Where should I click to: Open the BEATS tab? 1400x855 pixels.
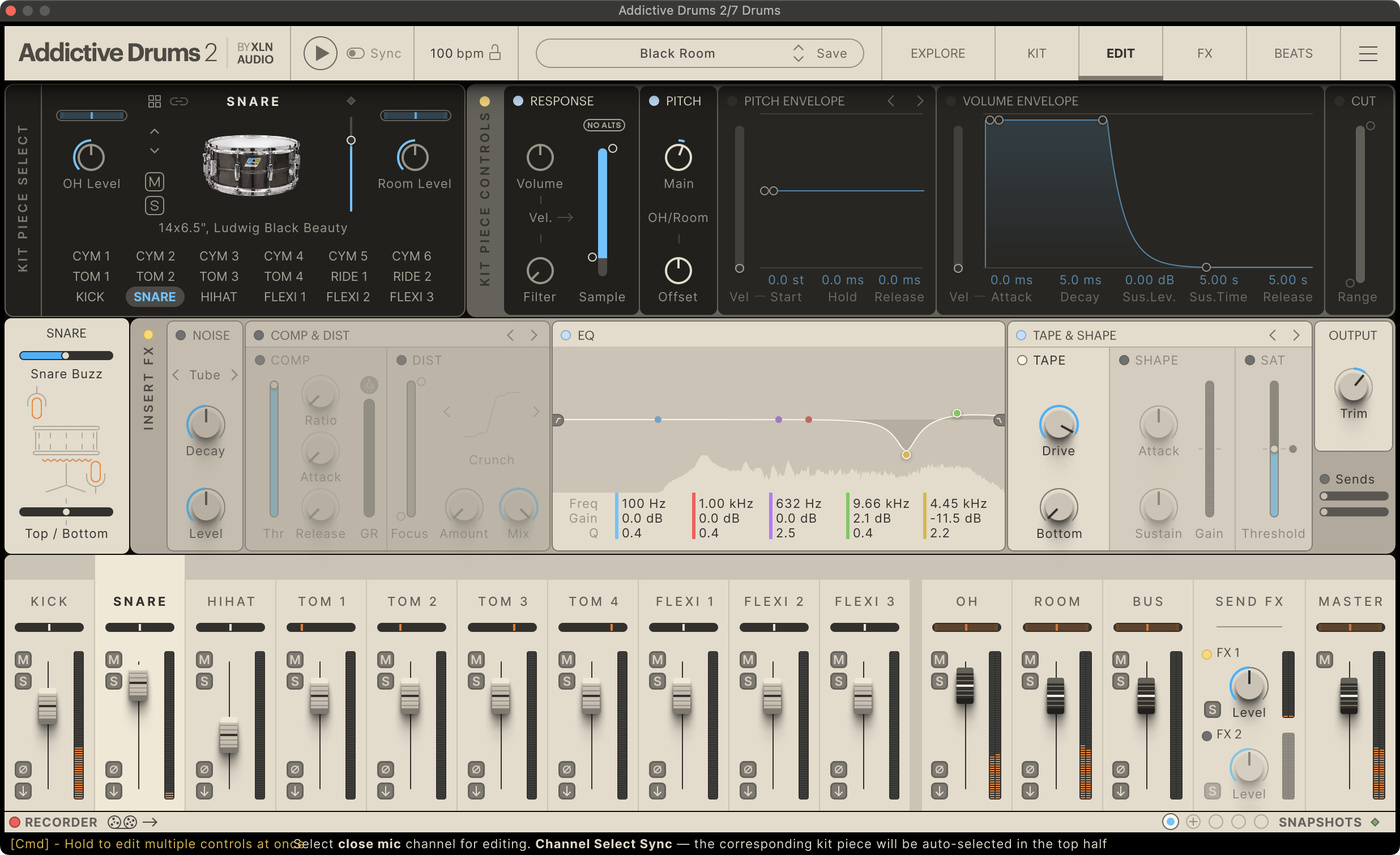1293,53
